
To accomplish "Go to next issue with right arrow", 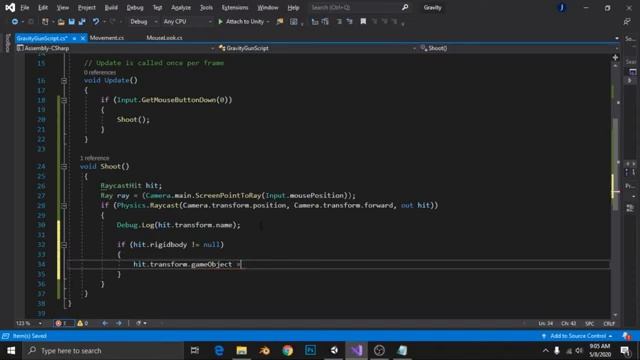I will pyautogui.click(x=119, y=323).
